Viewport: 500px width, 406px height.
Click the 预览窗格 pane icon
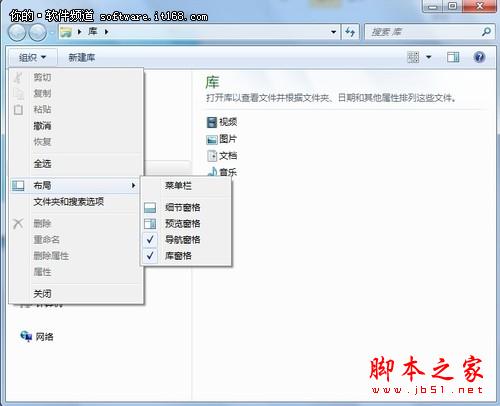coord(150,224)
